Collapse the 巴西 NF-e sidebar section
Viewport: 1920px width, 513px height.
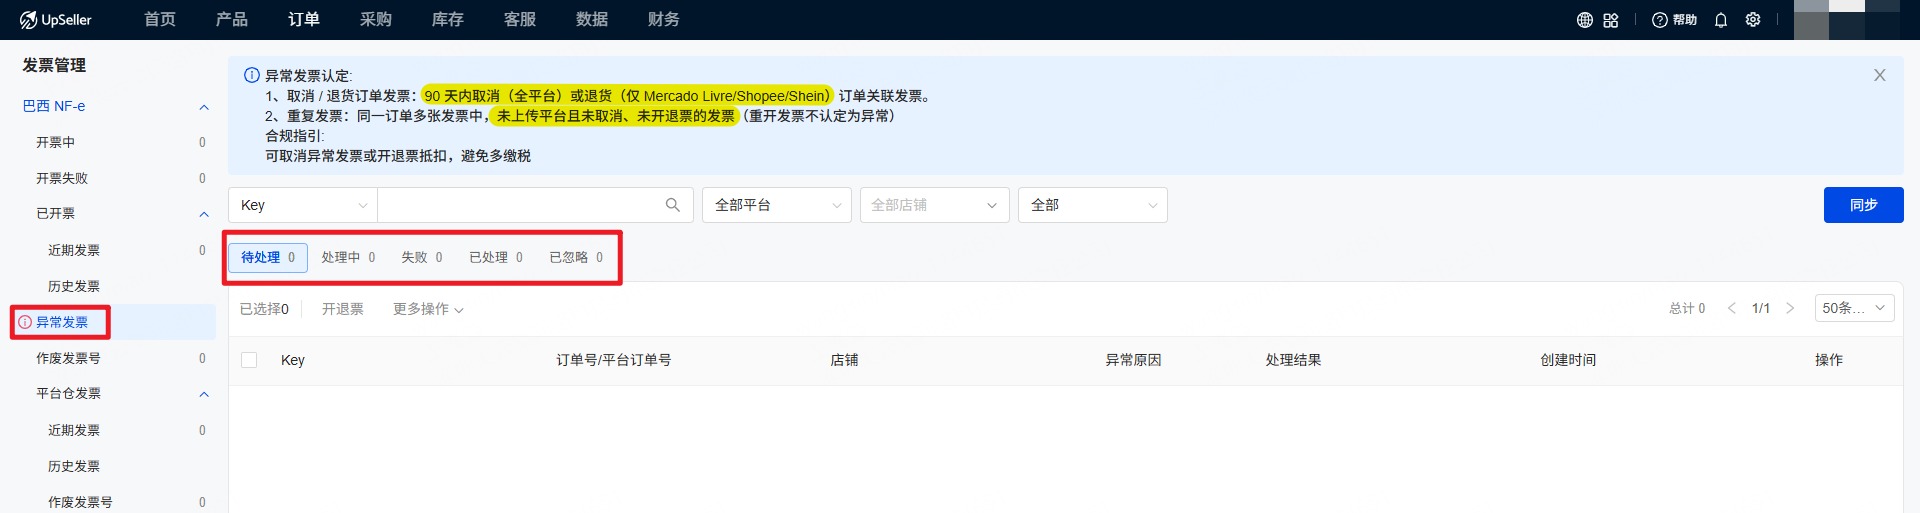(204, 107)
